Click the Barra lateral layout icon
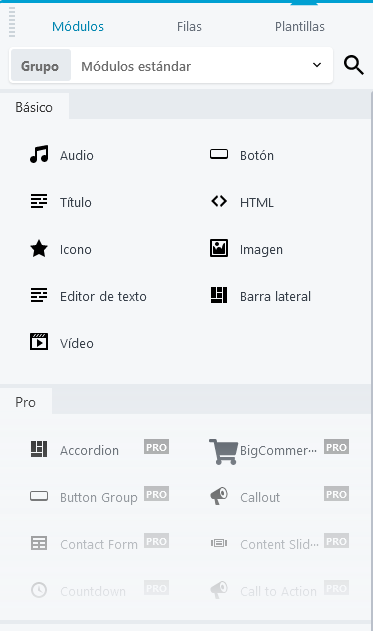 point(219,295)
